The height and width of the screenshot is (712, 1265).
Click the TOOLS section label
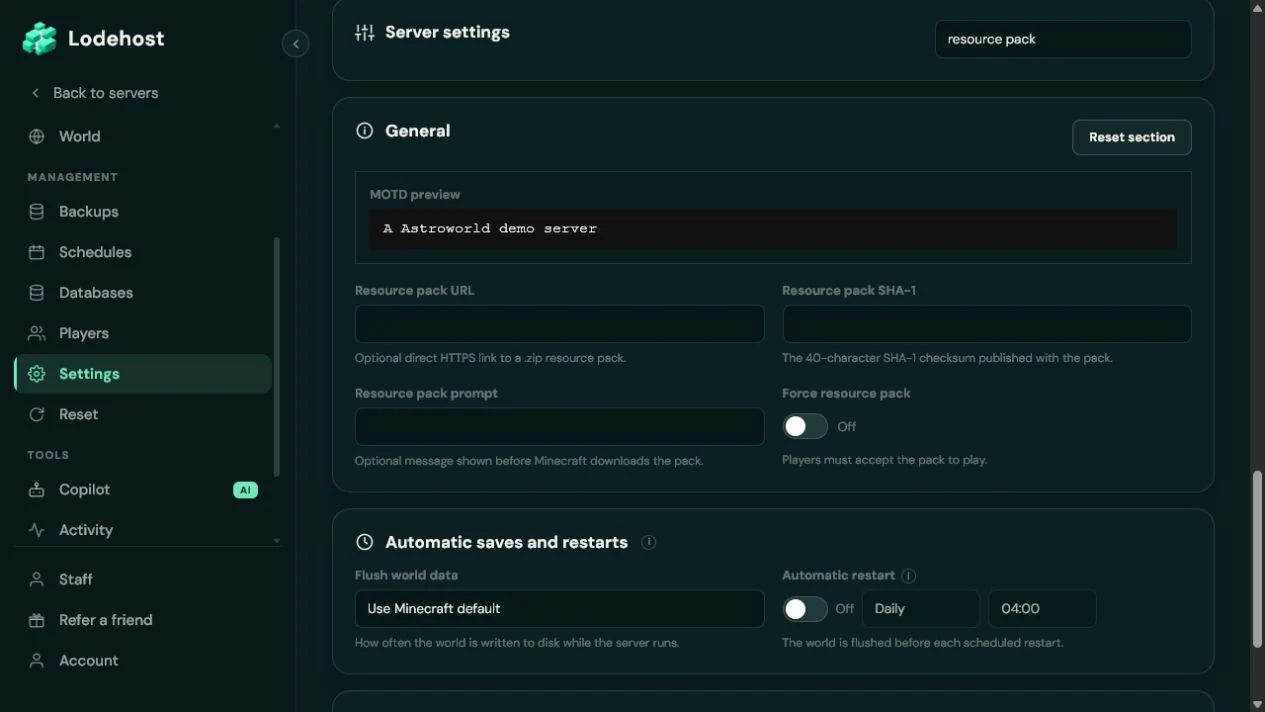click(48, 455)
